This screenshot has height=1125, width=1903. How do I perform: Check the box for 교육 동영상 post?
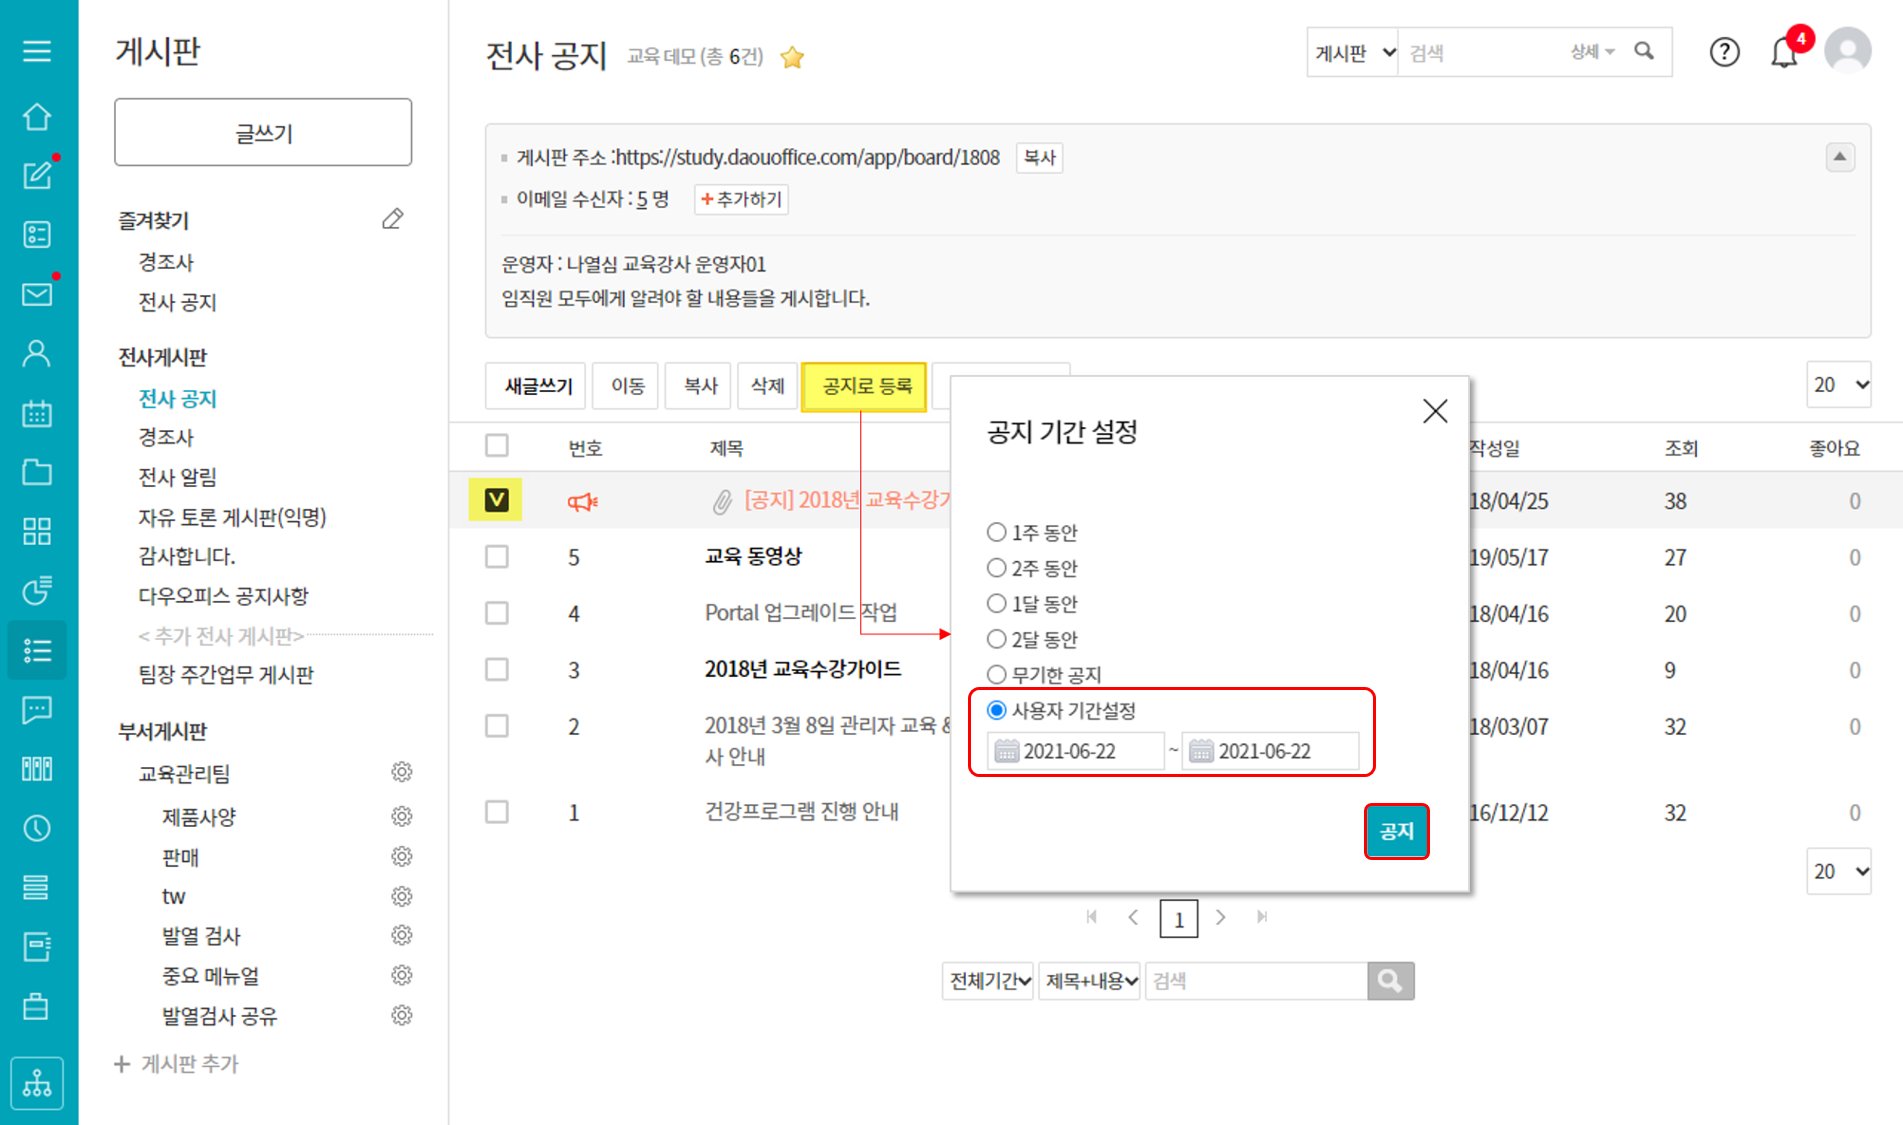point(497,556)
